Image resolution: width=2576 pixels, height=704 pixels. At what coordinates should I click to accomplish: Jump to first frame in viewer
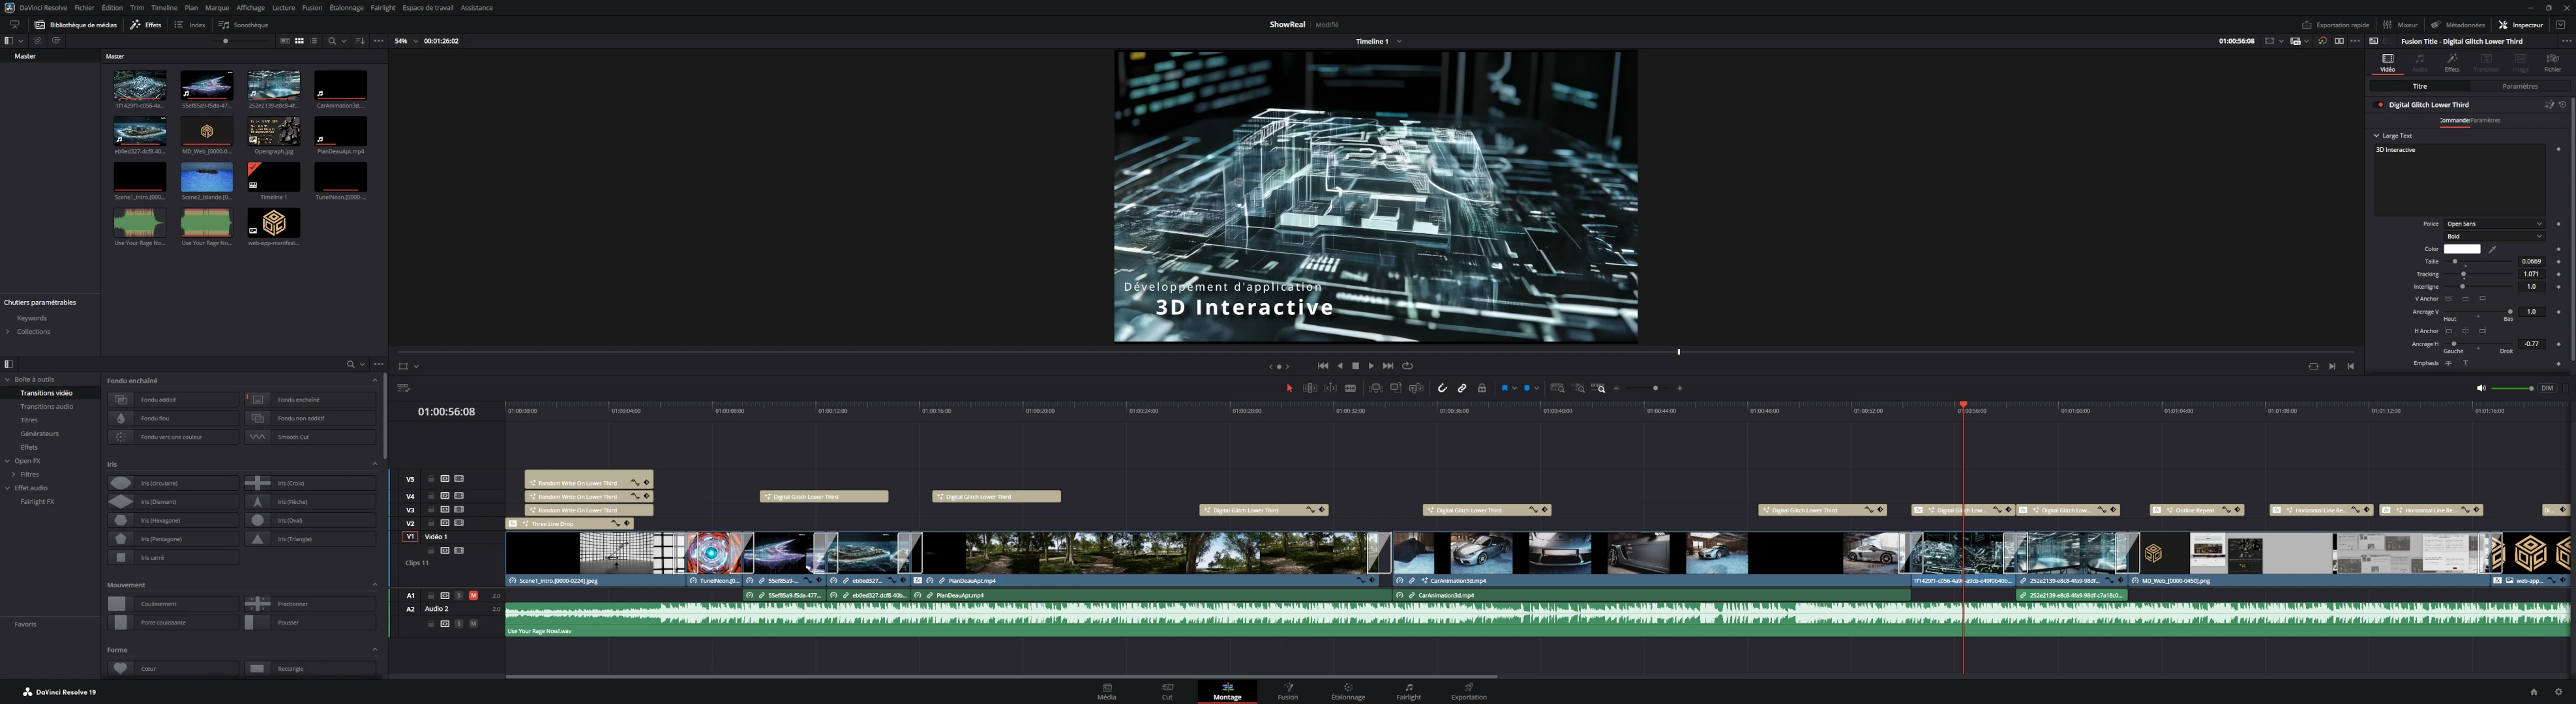pyautogui.click(x=1323, y=366)
